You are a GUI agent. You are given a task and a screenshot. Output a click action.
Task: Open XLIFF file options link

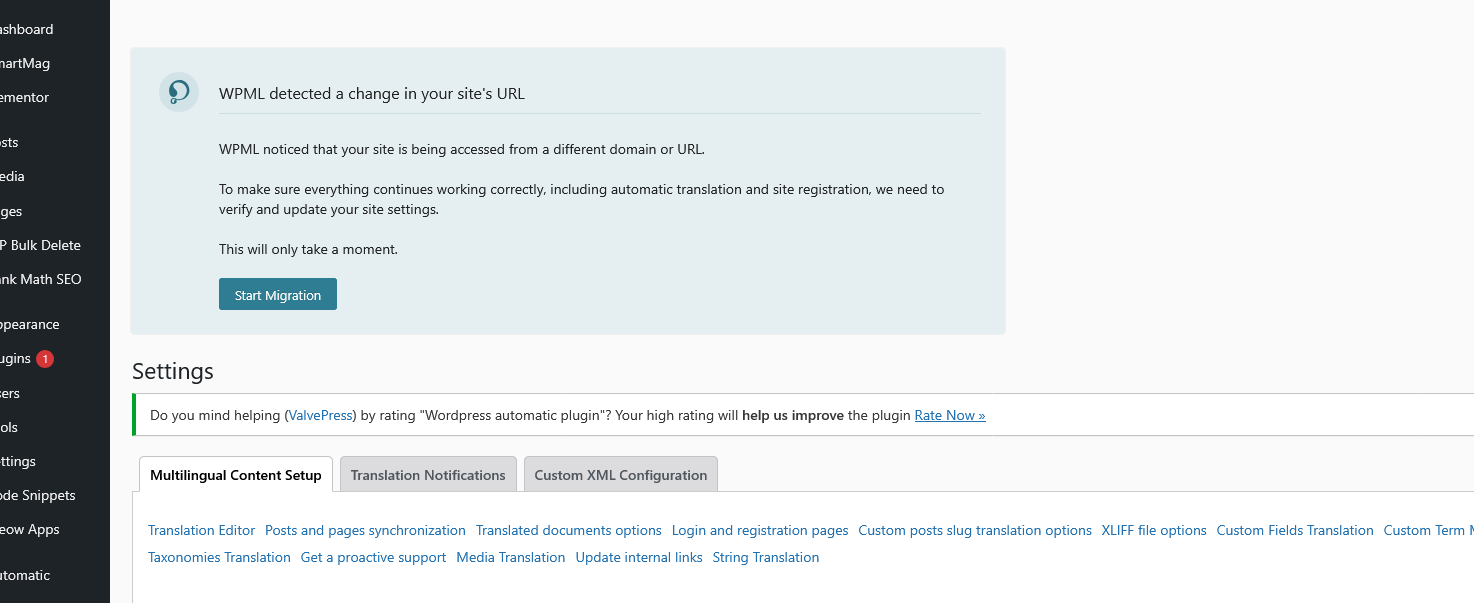[1153, 530]
